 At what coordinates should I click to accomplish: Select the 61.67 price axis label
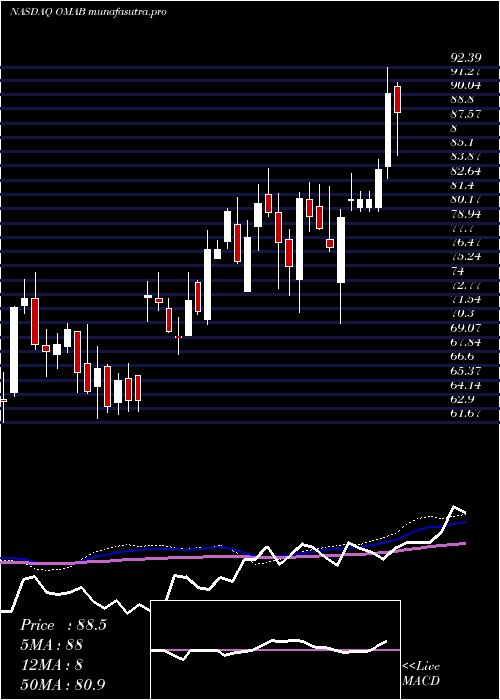click(x=466, y=413)
